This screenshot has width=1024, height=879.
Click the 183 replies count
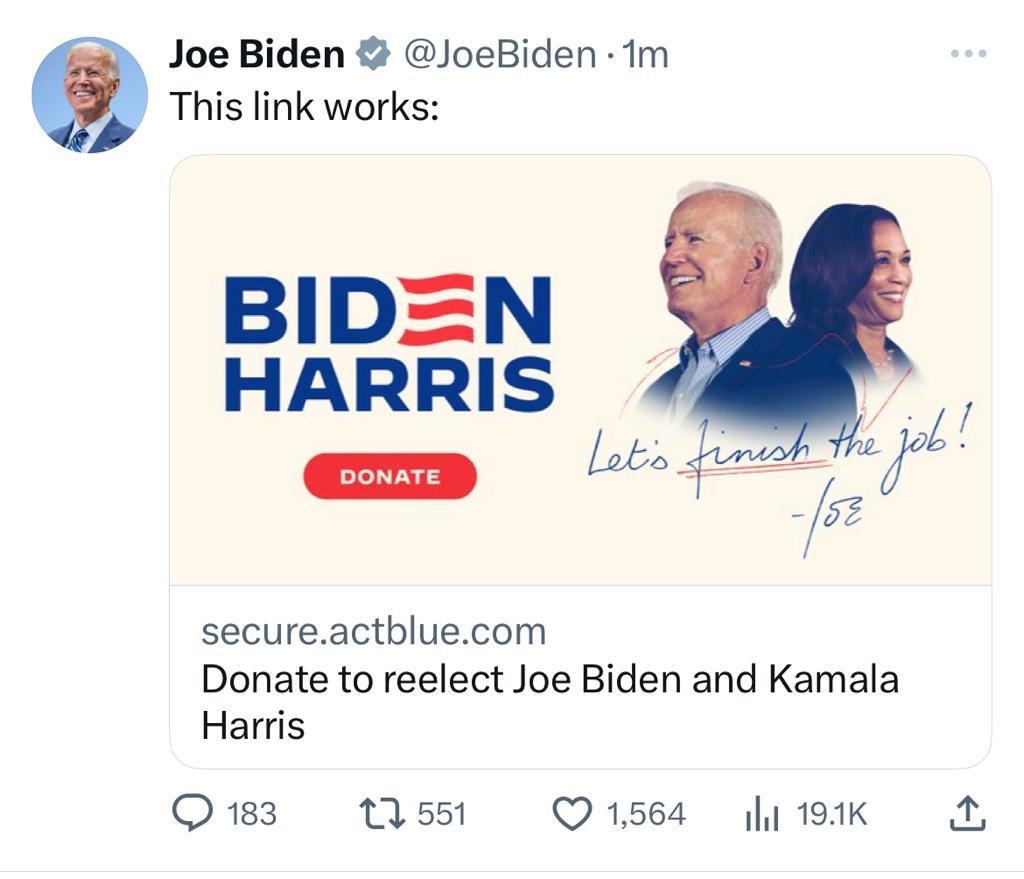tap(251, 816)
